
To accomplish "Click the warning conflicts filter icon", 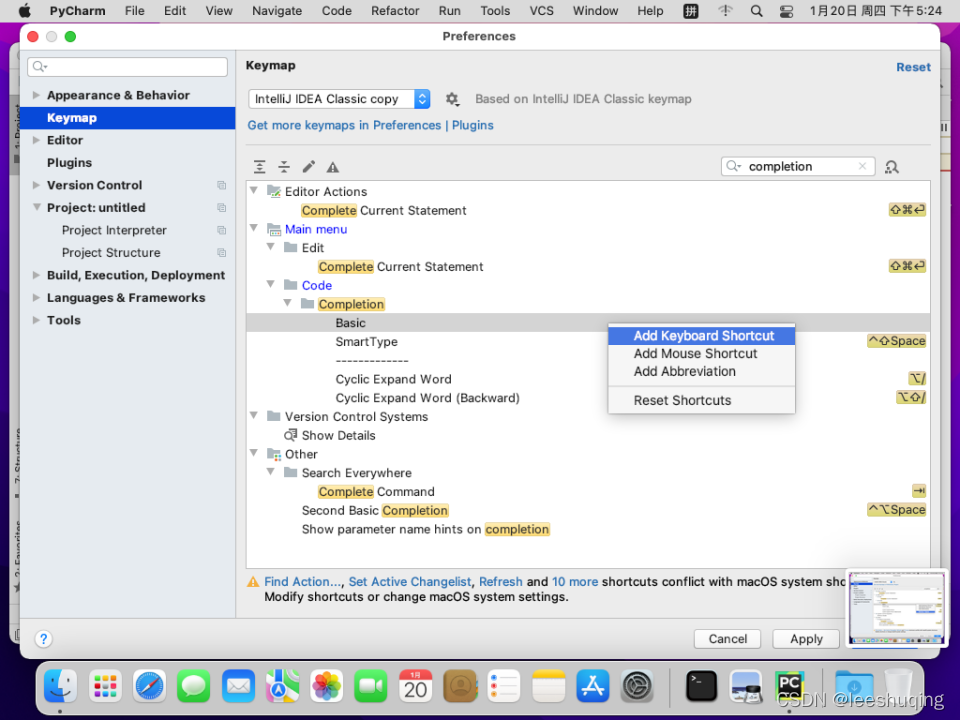I will [x=332, y=167].
